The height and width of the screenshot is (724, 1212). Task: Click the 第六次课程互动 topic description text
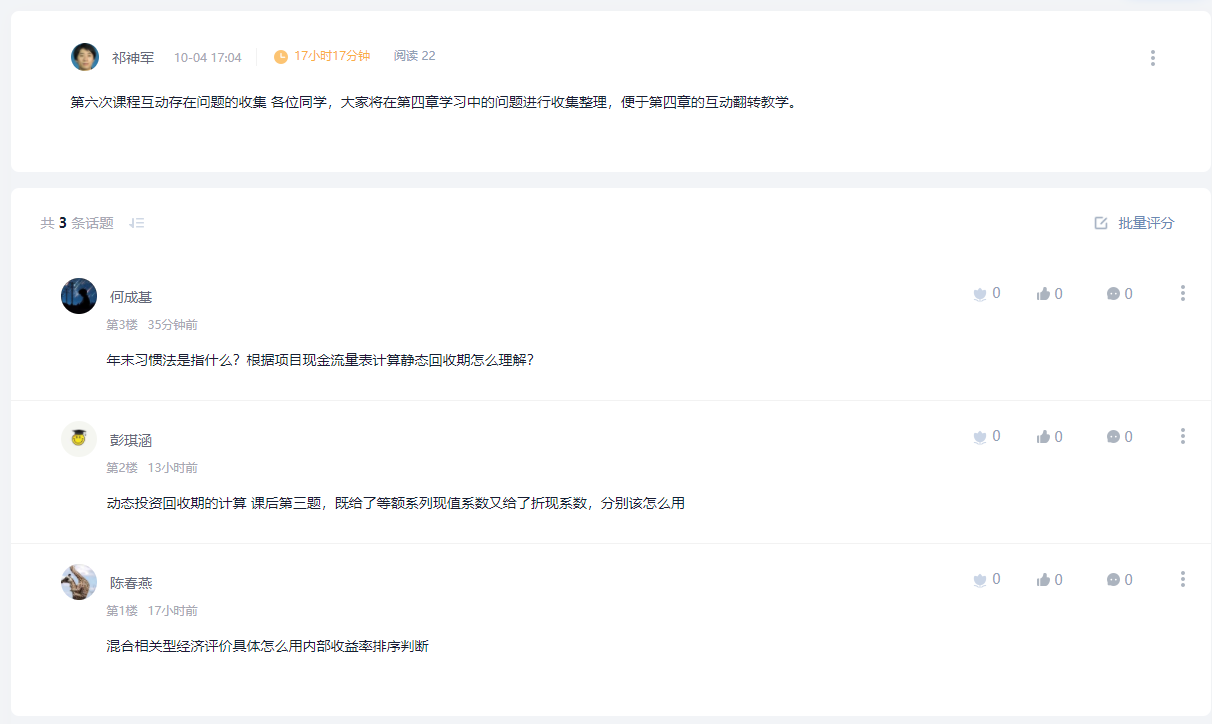(x=436, y=102)
